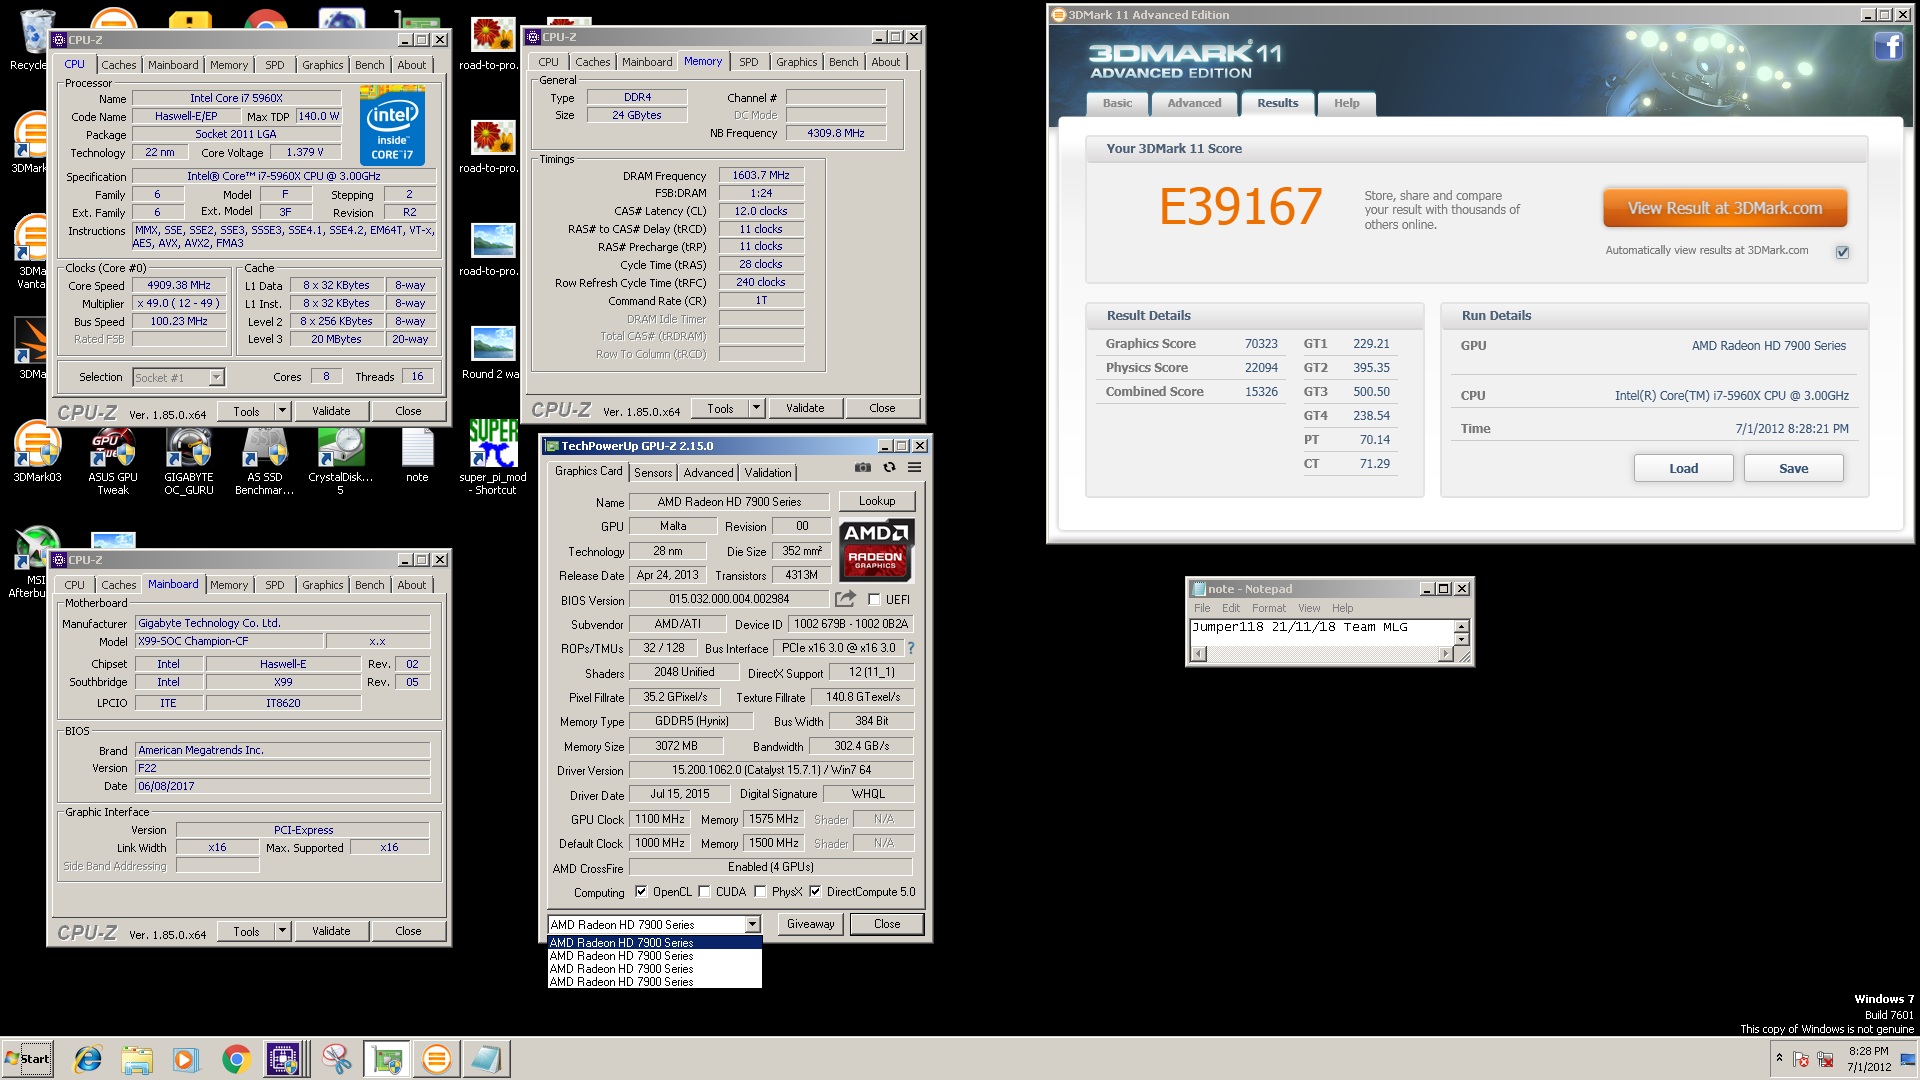Open the note text file on the desktop
Screen dimensions: 1920x1080
pyautogui.click(x=417, y=454)
